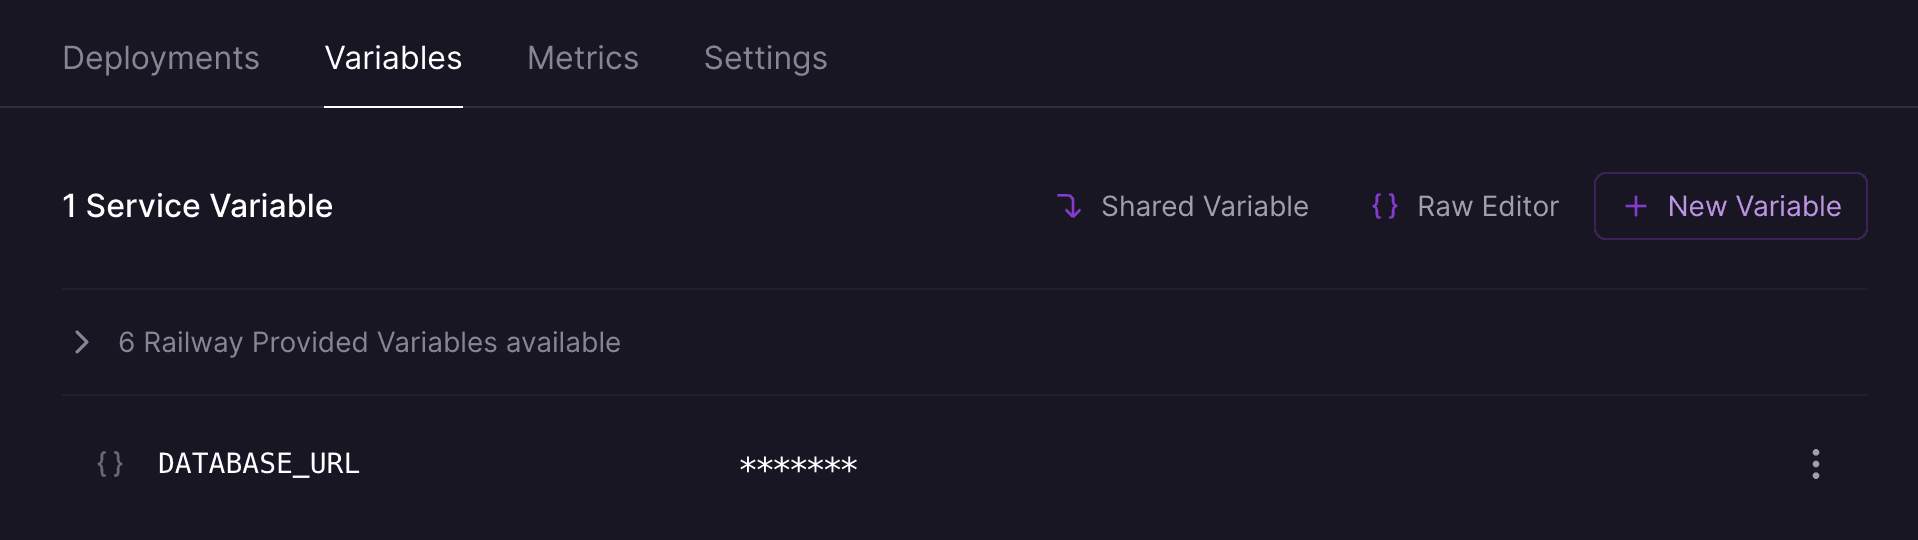Click the New Variable button label
Viewport: 1918px width, 540px height.
point(1754,206)
